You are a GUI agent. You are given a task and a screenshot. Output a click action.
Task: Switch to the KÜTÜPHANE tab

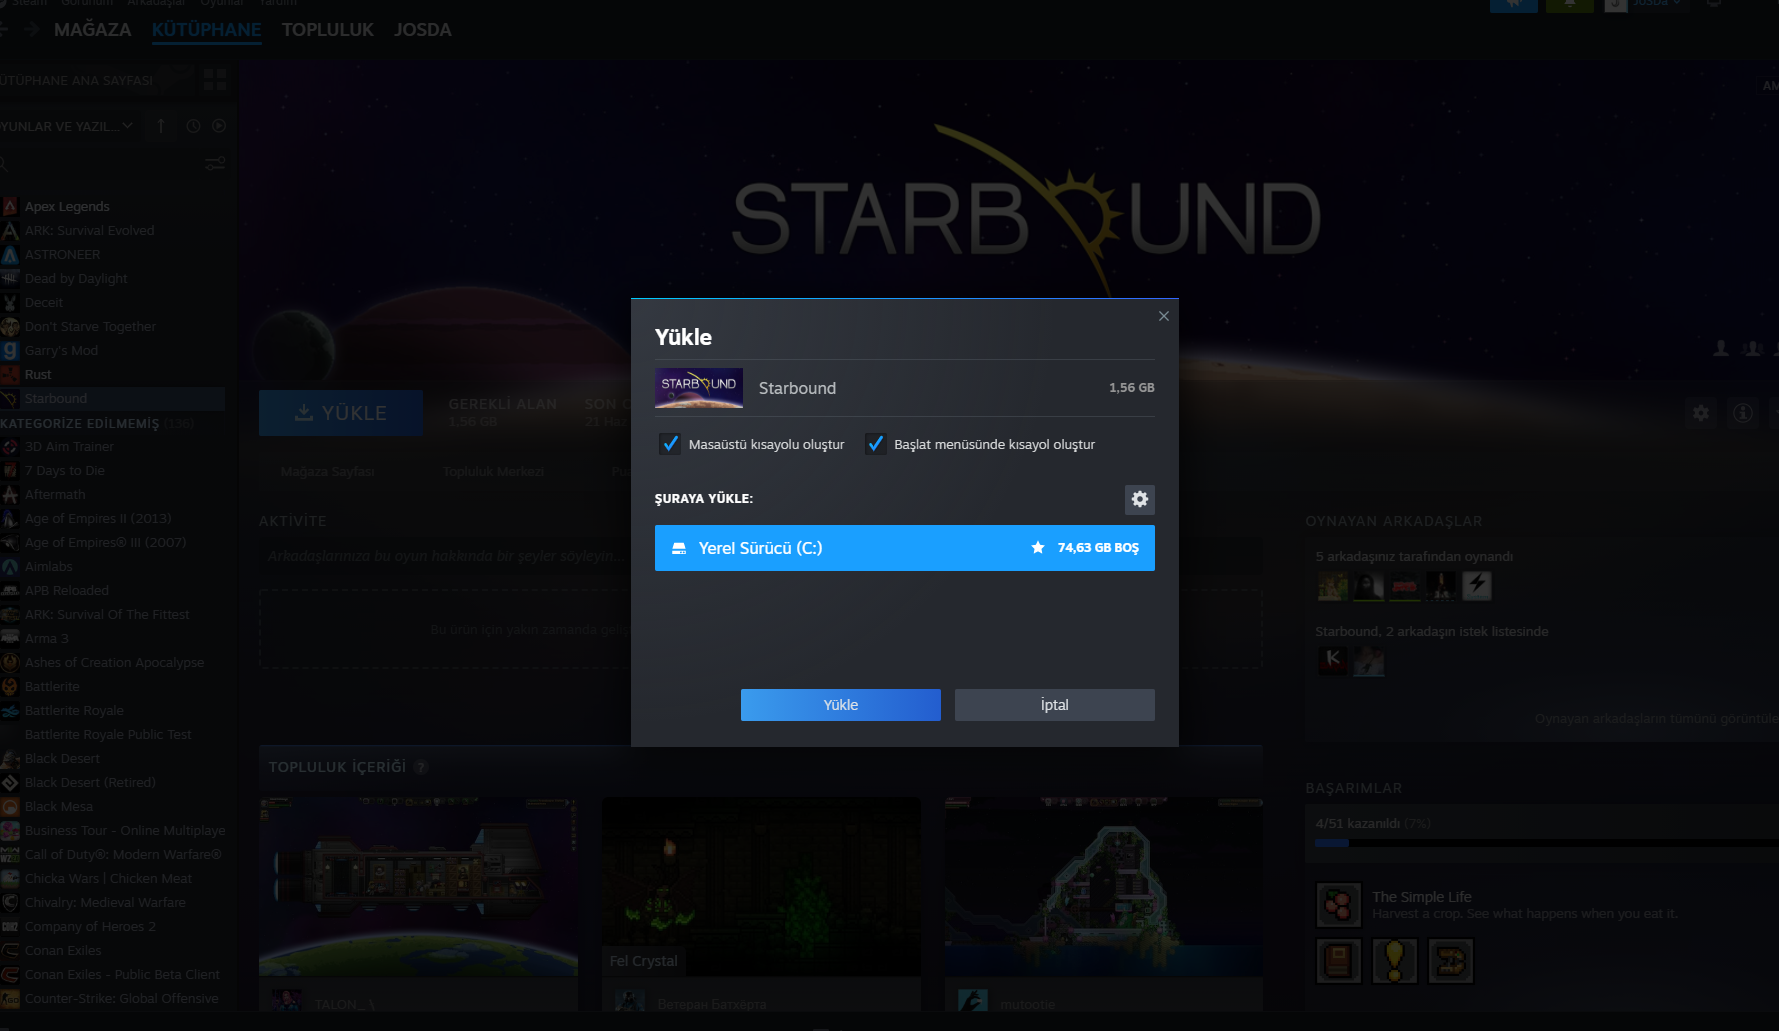(x=207, y=30)
